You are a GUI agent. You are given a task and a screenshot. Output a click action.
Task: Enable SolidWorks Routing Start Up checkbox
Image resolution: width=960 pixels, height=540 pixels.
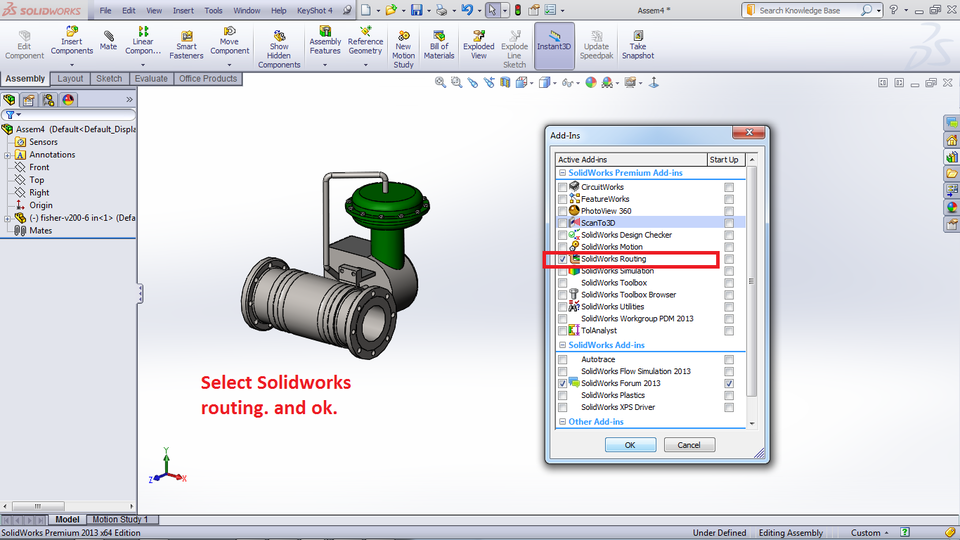(729, 259)
